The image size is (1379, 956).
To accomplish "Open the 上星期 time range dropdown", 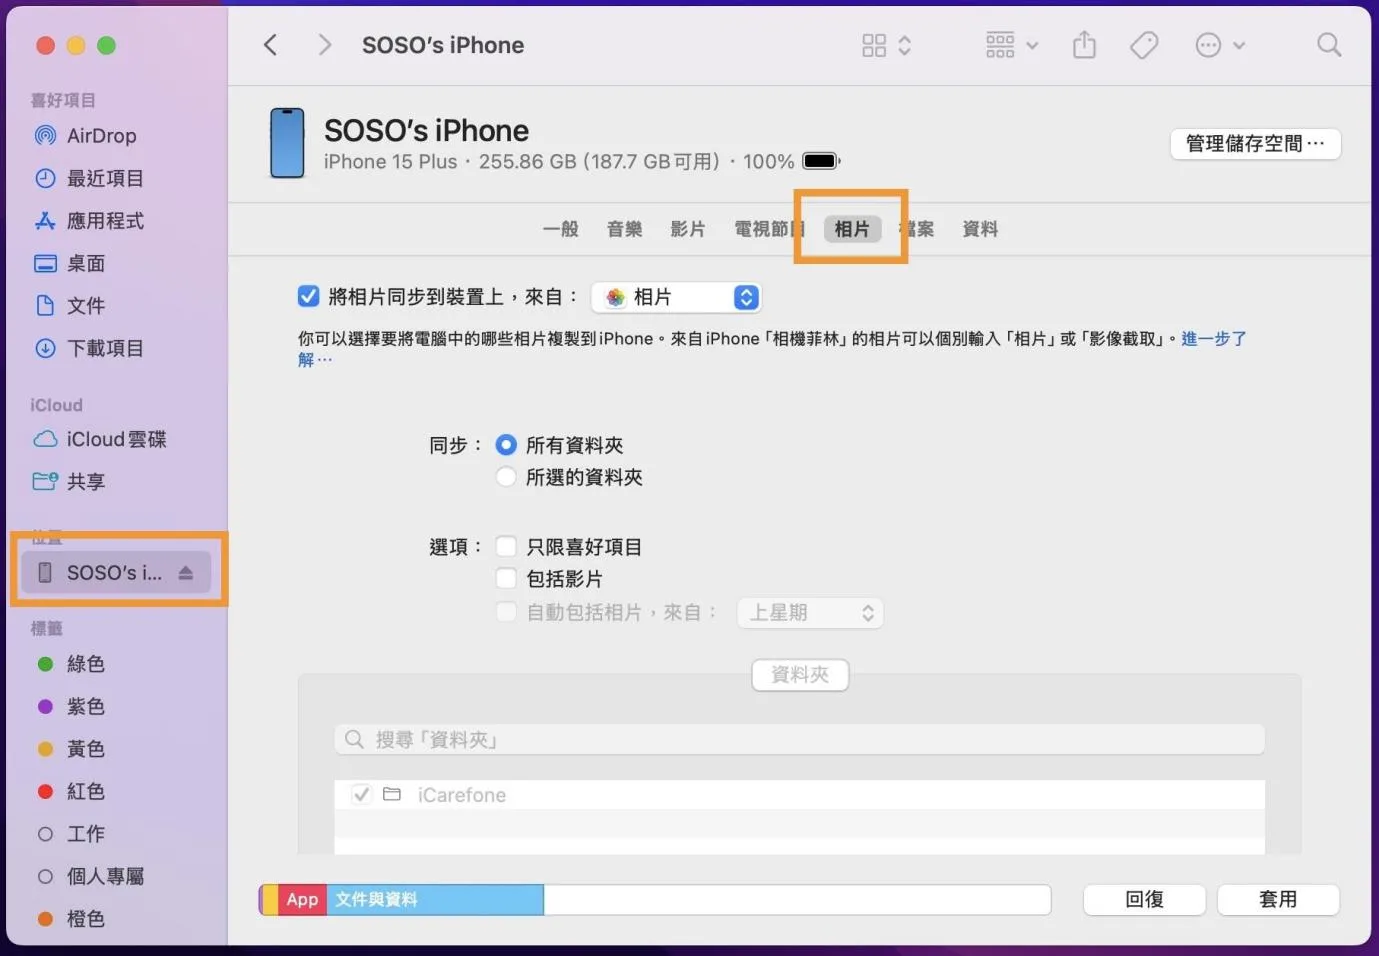I will pos(810,612).
